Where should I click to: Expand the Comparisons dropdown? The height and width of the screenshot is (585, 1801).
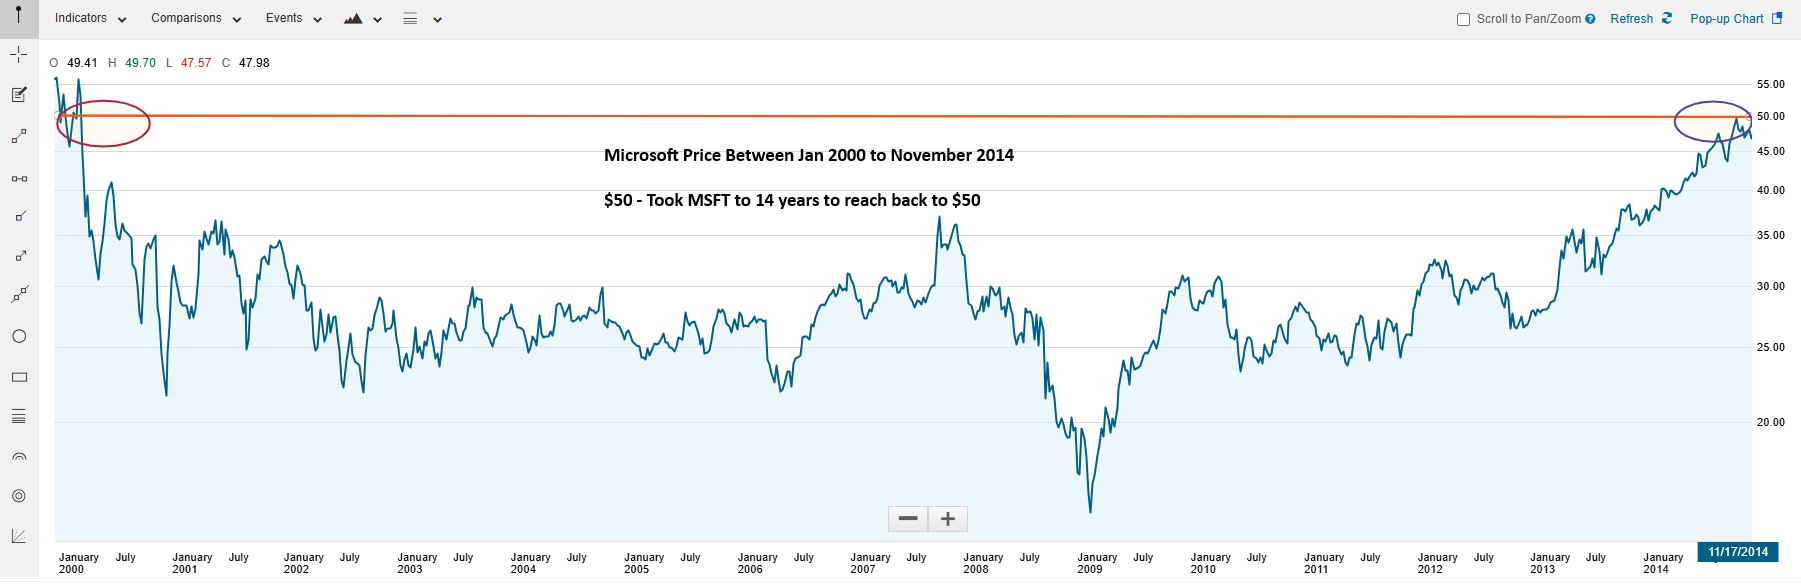point(196,19)
